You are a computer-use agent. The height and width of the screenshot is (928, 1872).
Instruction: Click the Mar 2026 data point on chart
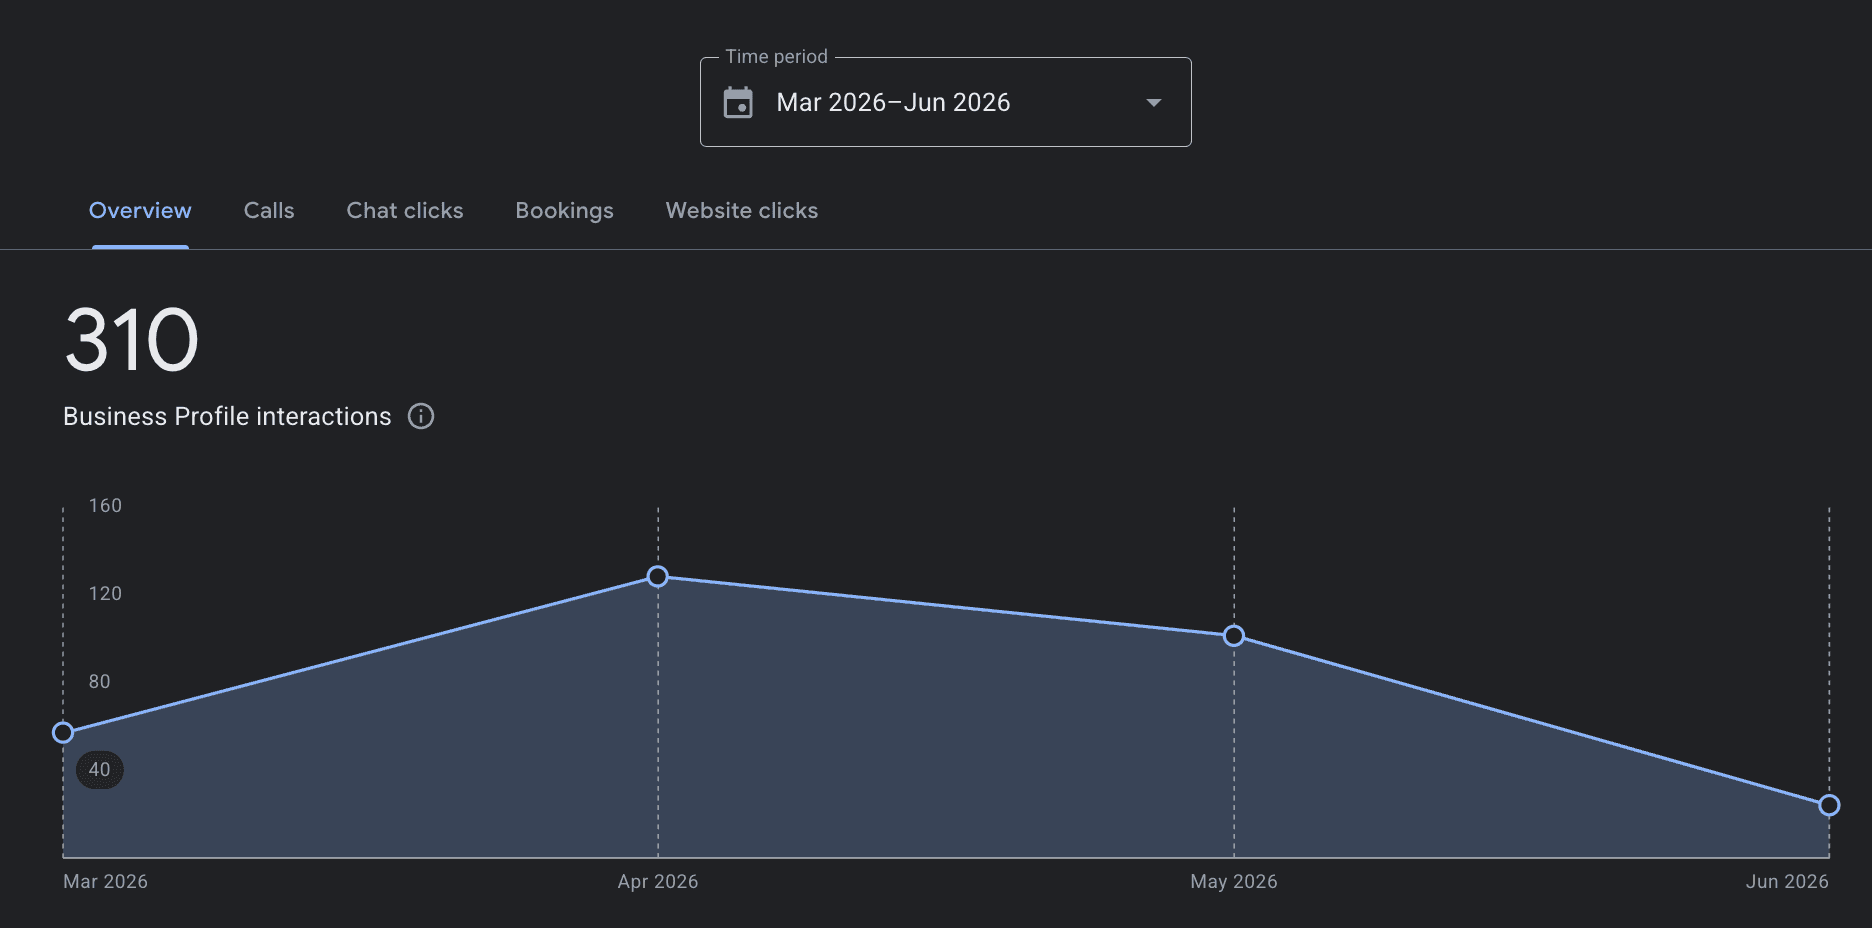click(x=63, y=733)
